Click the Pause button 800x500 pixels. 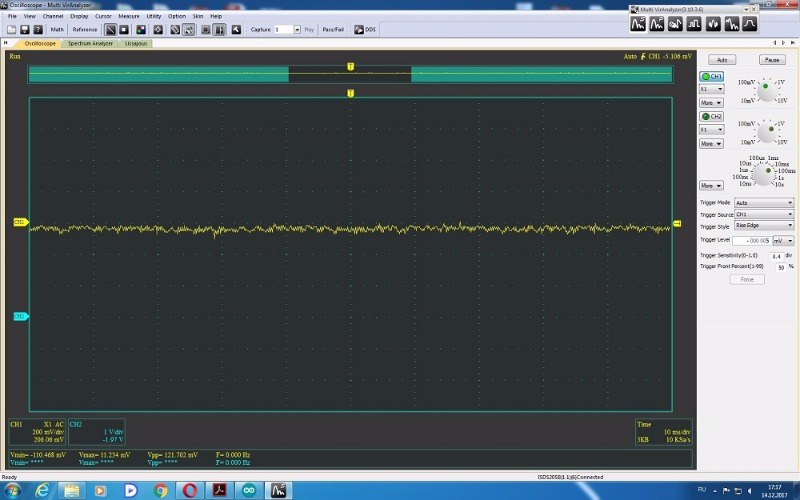coord(772,60)
